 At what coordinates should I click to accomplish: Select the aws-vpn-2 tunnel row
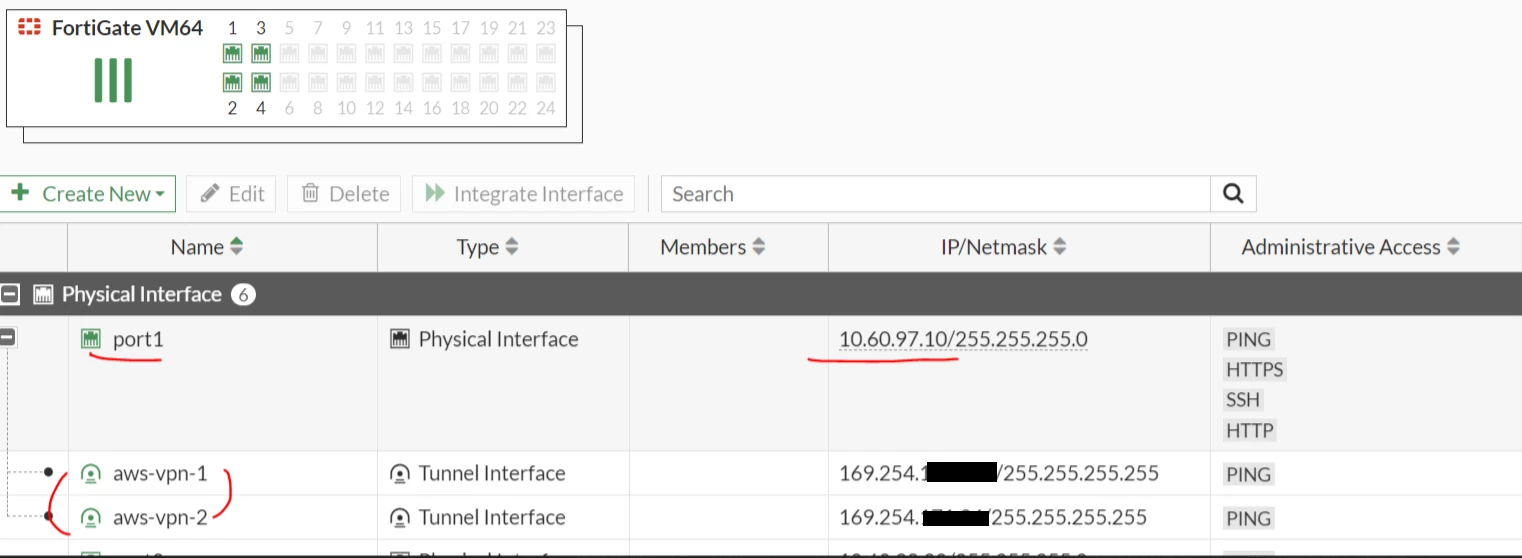761,518
